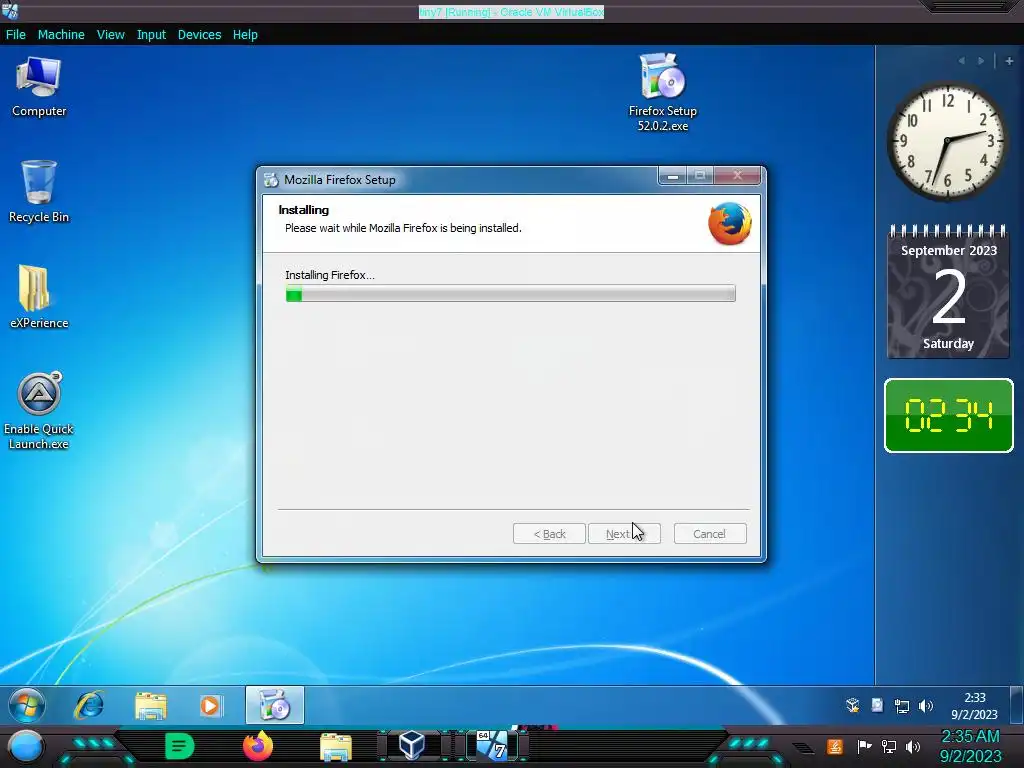Select the Recycle Bin desktop icon

point(39,192)
